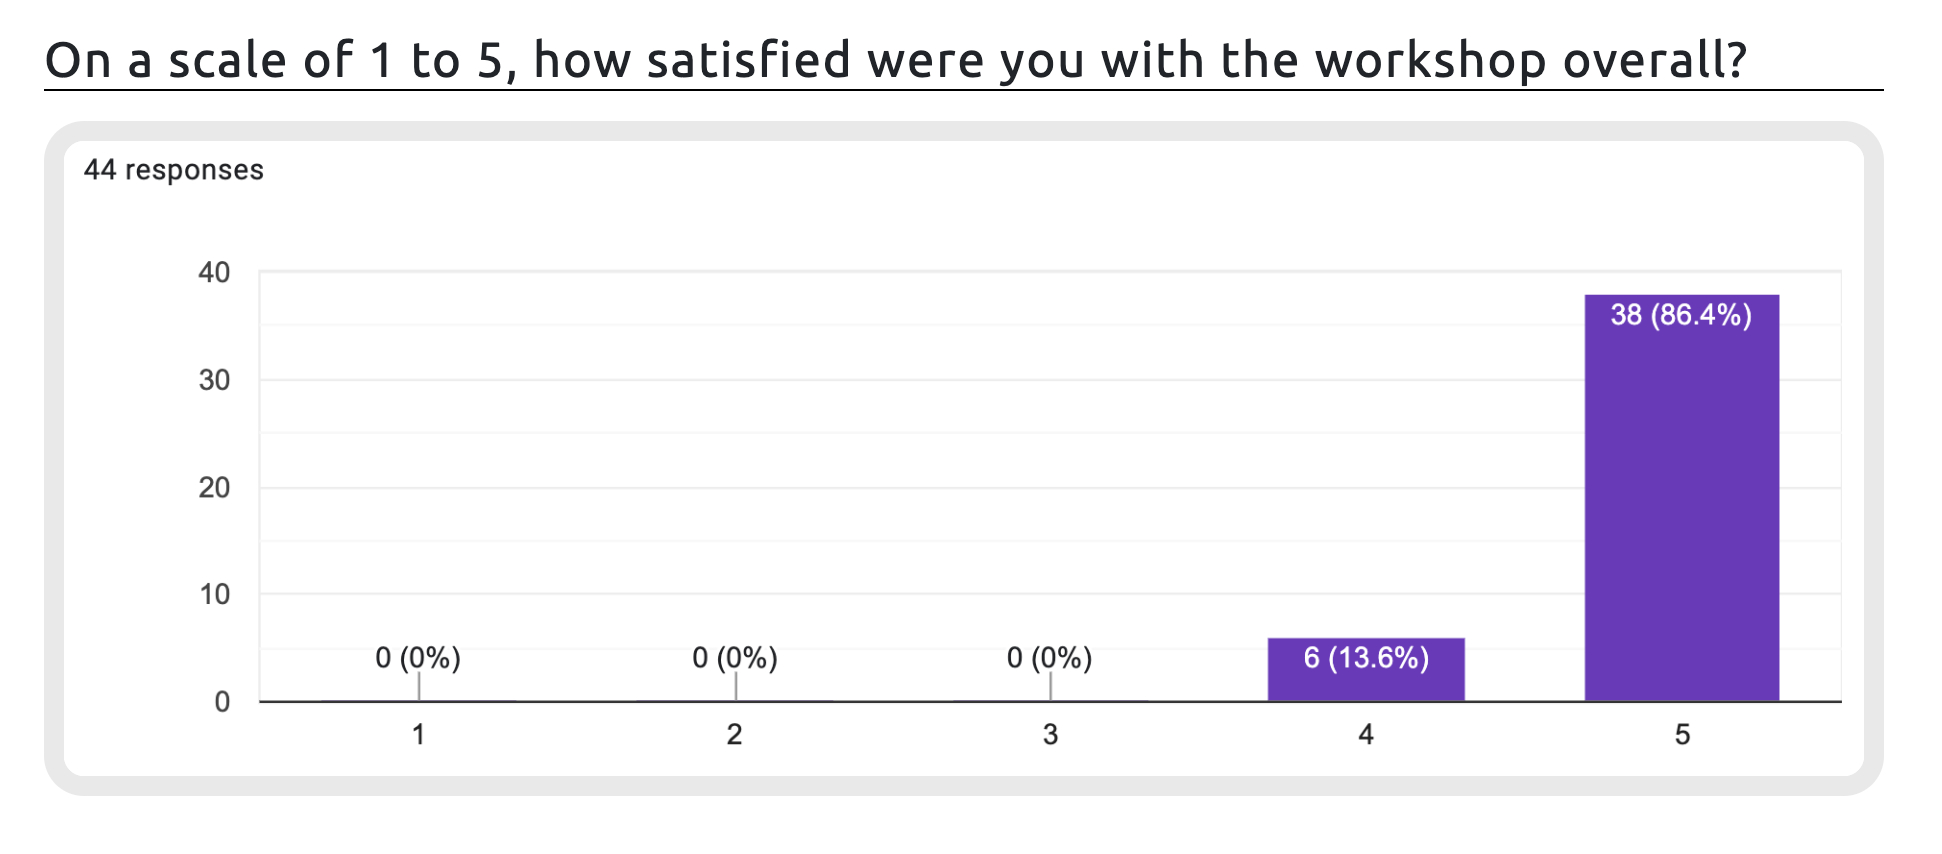Viewport: 1942px width, 854px height.
Task: Click the y-axis value 40
Action: [x=214, y=272]
